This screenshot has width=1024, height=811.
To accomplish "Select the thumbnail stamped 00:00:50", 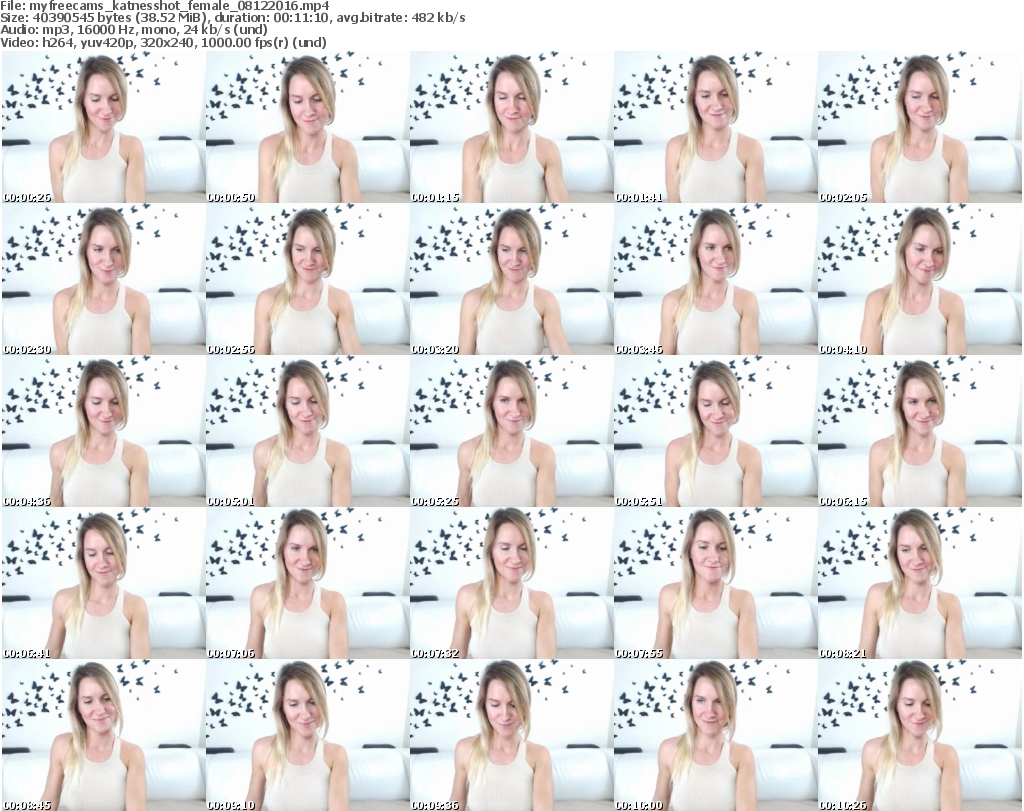I will (308, 127).
